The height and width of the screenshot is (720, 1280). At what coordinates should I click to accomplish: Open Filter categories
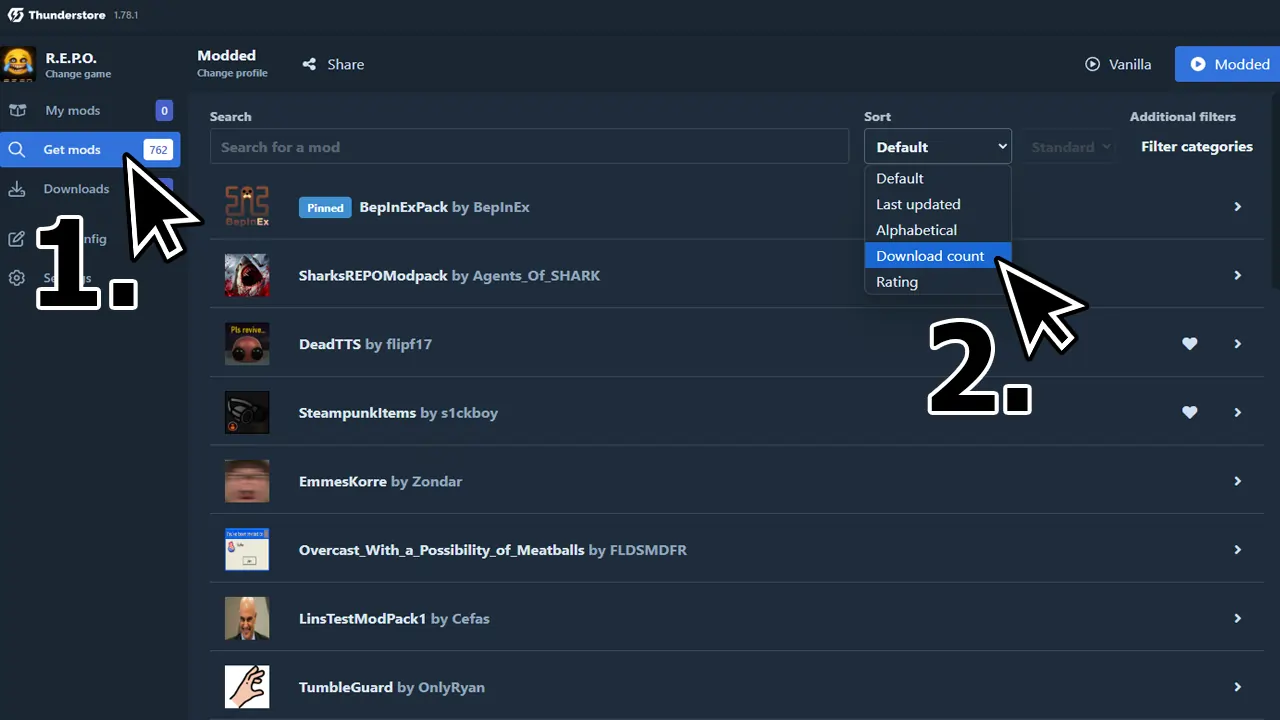1196,146
